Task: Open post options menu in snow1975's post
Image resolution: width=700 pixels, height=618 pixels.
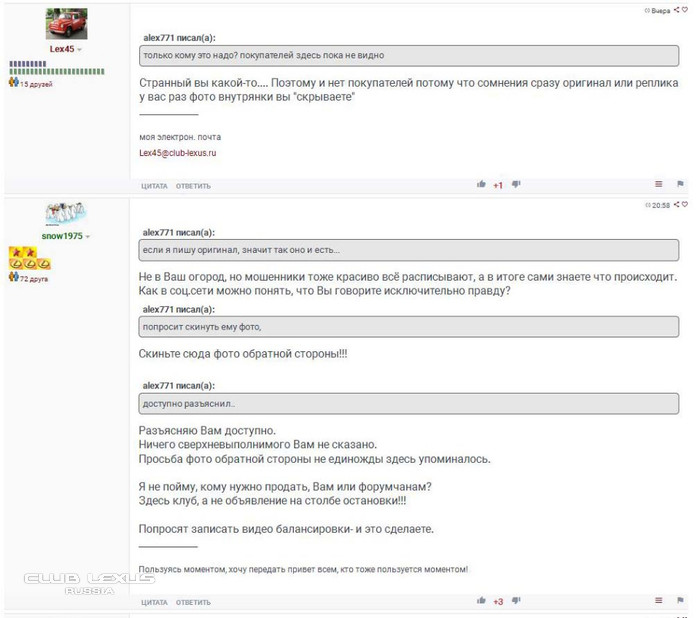Action: pyautogui.click(x=658, y=601)
